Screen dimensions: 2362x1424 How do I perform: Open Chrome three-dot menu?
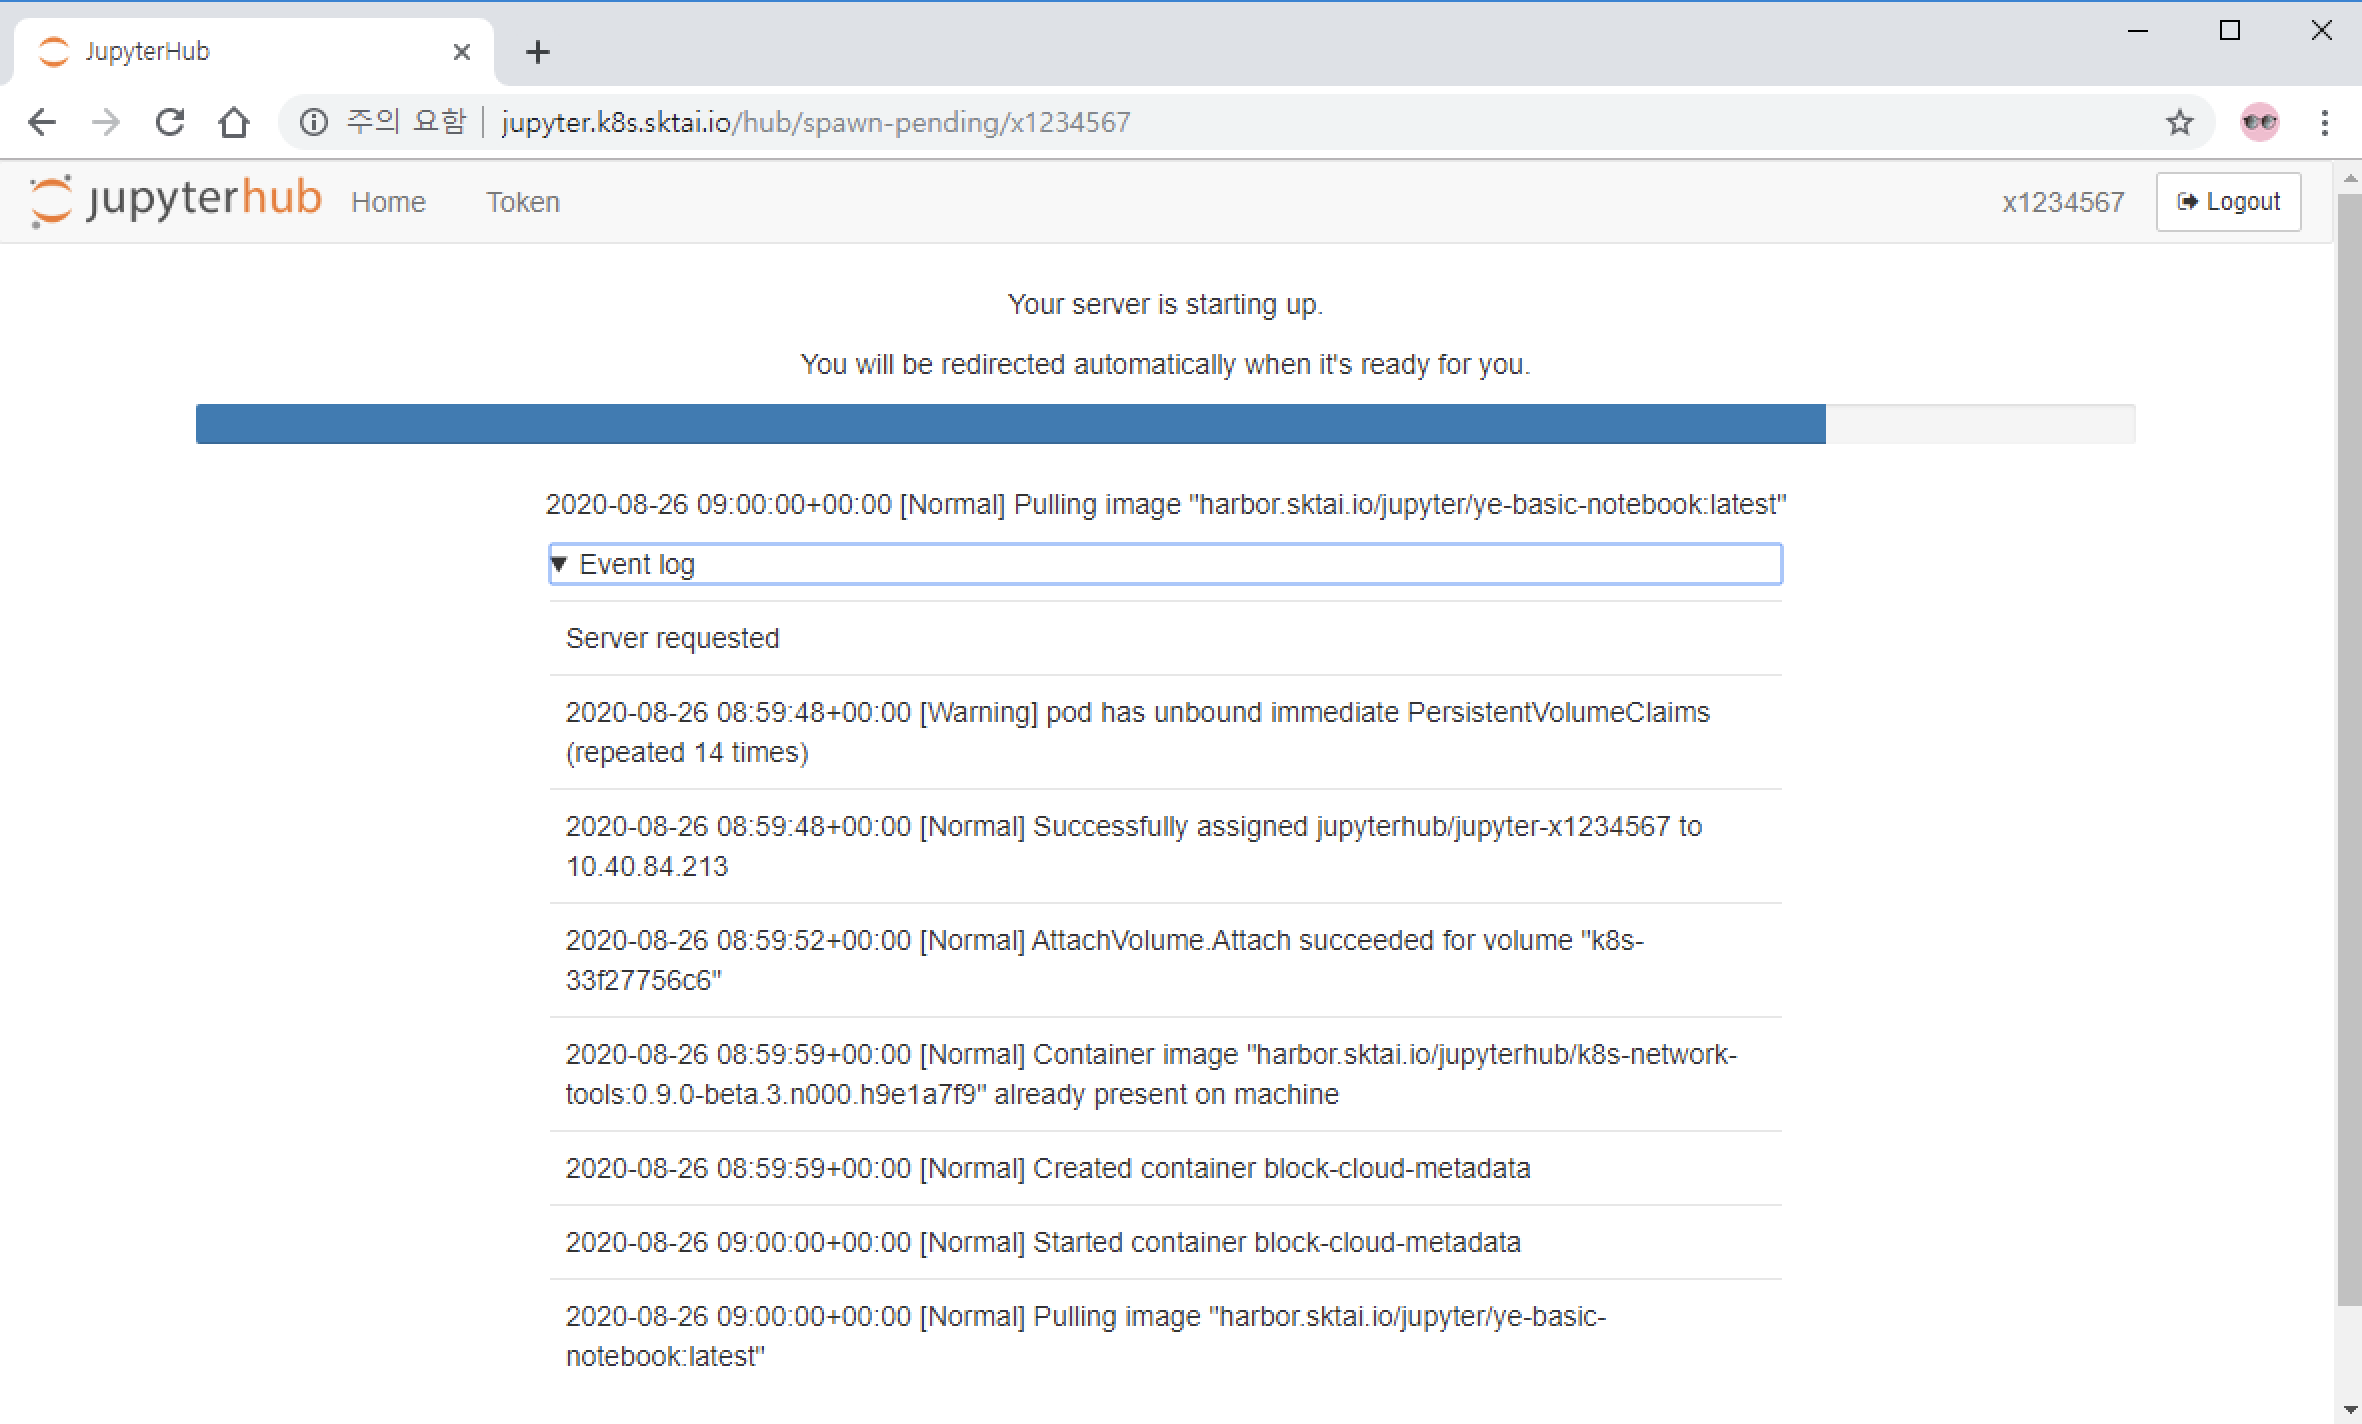click(x=2324, y=122)
